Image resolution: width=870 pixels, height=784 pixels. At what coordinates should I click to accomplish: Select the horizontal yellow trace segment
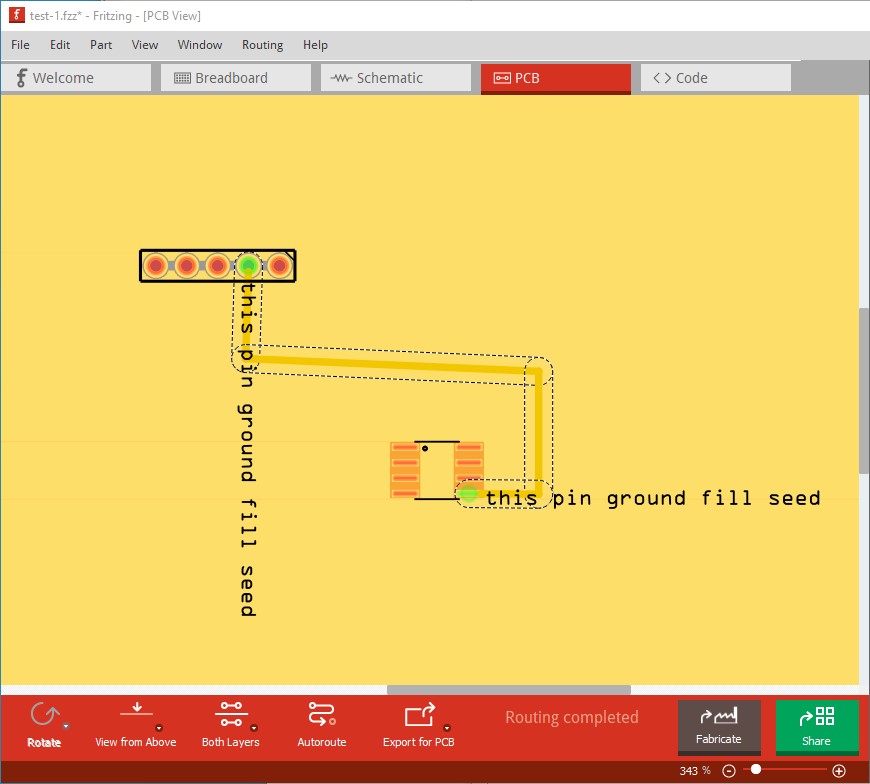coord(393,365)
